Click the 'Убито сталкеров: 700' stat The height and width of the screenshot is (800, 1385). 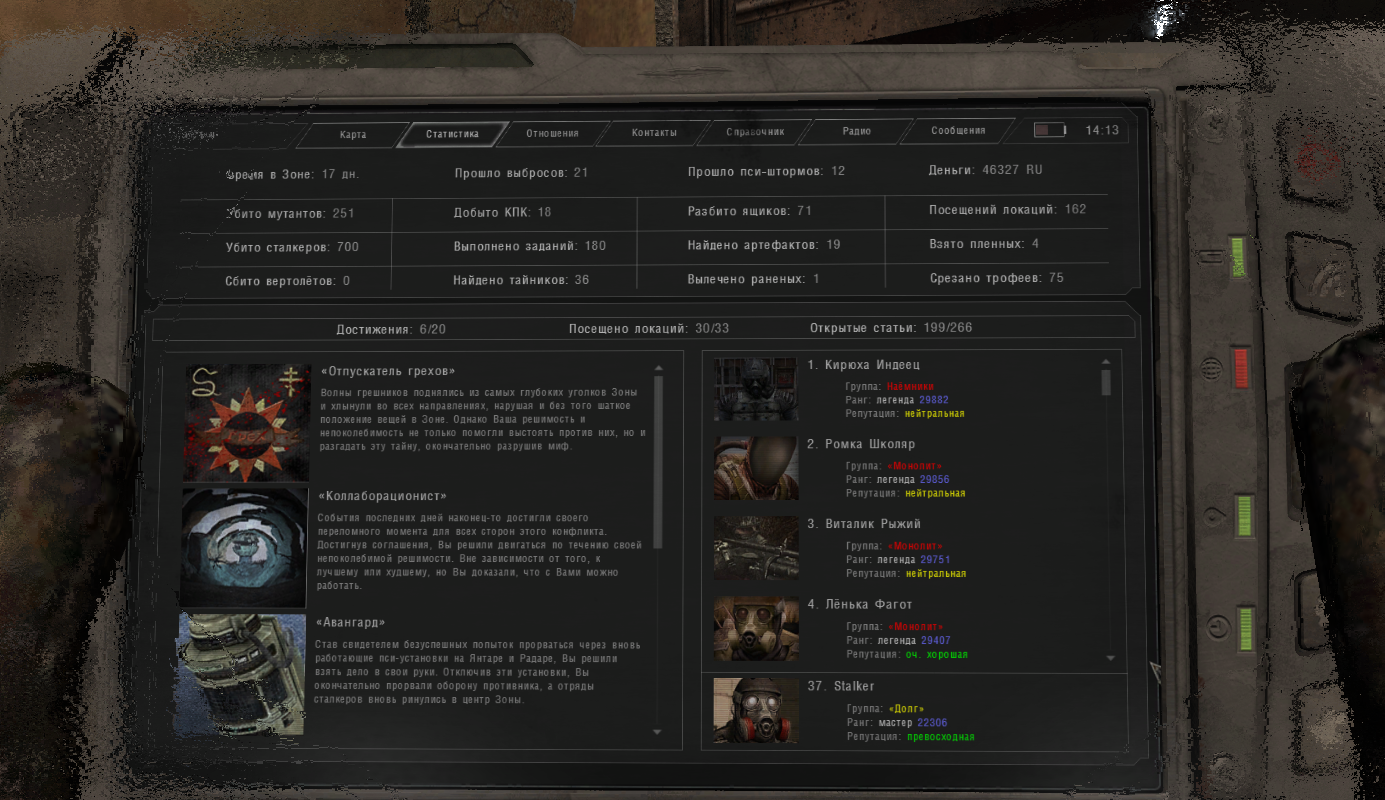292,247
